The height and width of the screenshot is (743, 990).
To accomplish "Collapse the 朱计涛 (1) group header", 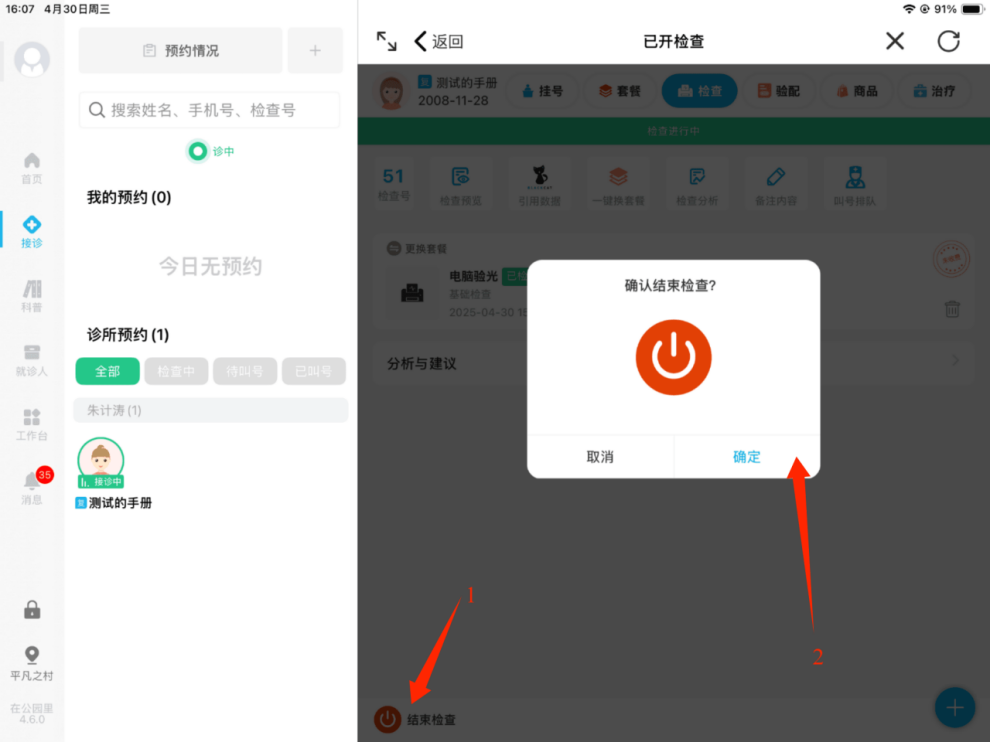I will pyautogui.click(x=211, y=410).
